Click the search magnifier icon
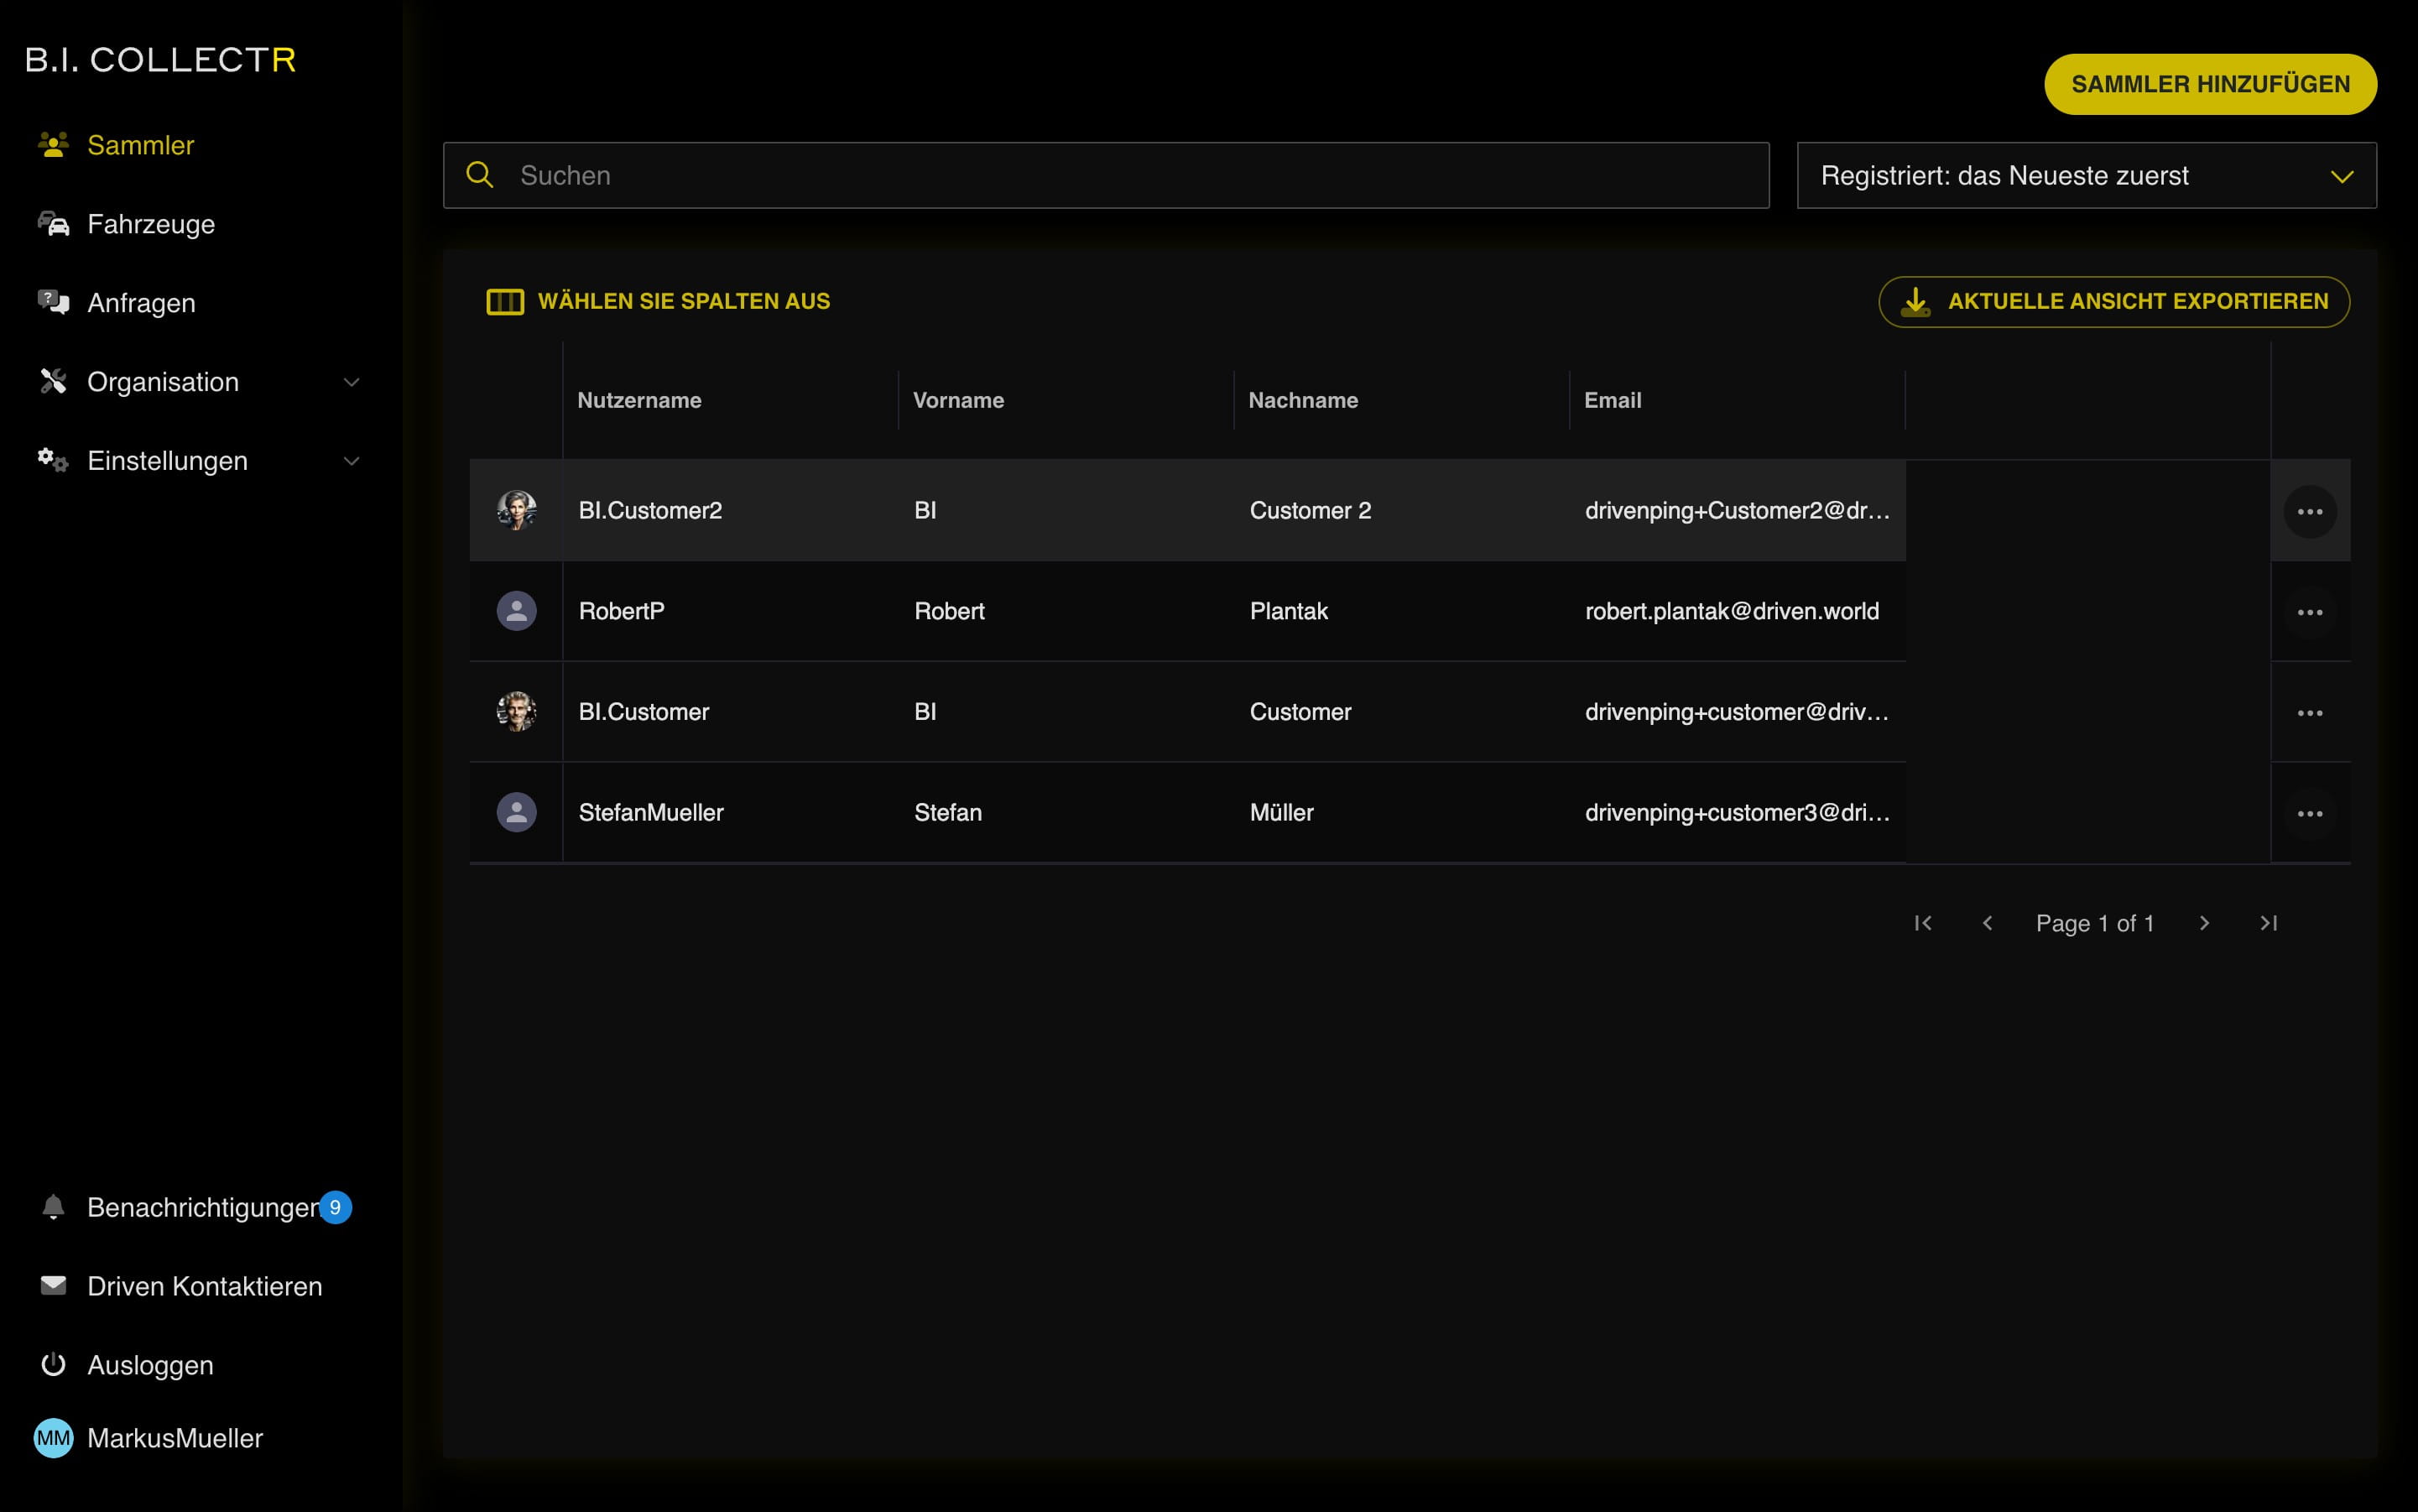This screenshot has width=2418, height=1512. pos(480,175)
